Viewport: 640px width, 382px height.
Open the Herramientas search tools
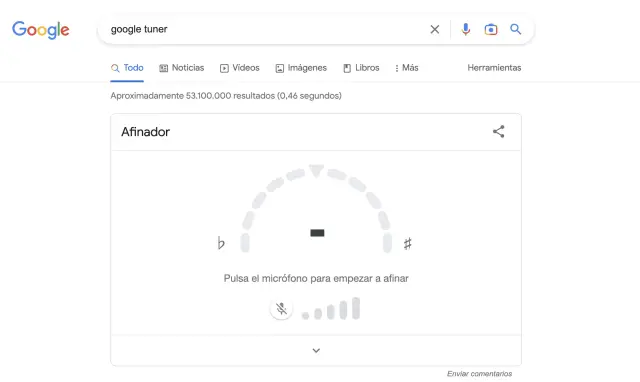tap(494, 68)
